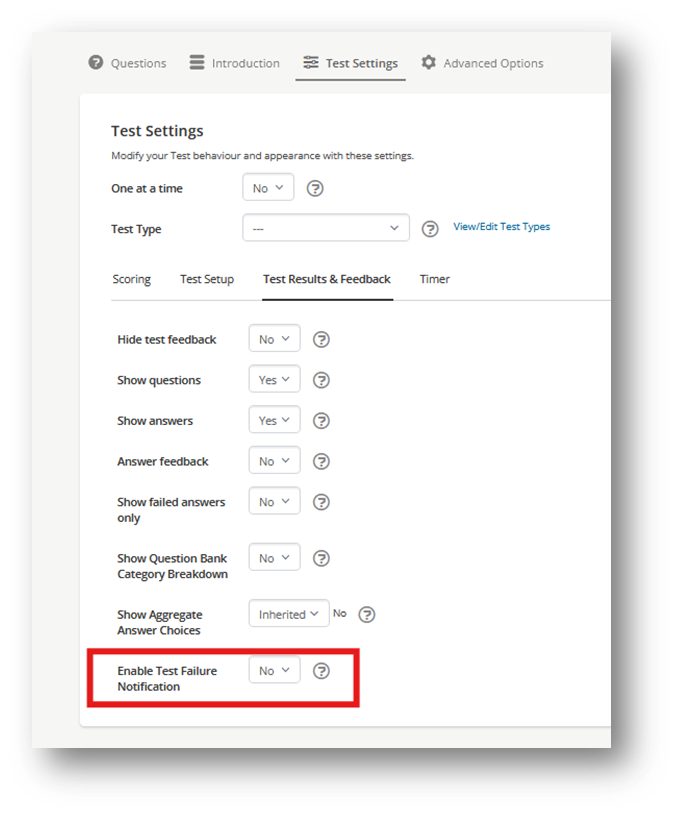The image size is (676, 813).
Task: Click help icon for Show failed answers only
Action: pos(321,502)
